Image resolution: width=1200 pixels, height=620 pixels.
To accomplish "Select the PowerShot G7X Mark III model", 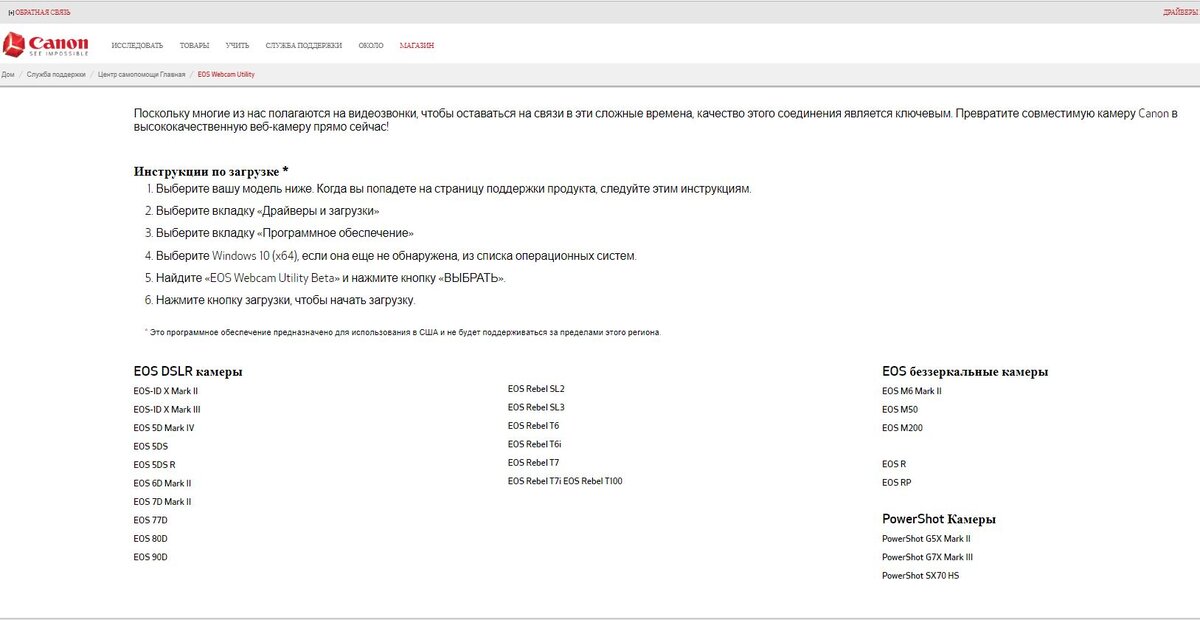I will pyautogui.click(x=927, y=557).
